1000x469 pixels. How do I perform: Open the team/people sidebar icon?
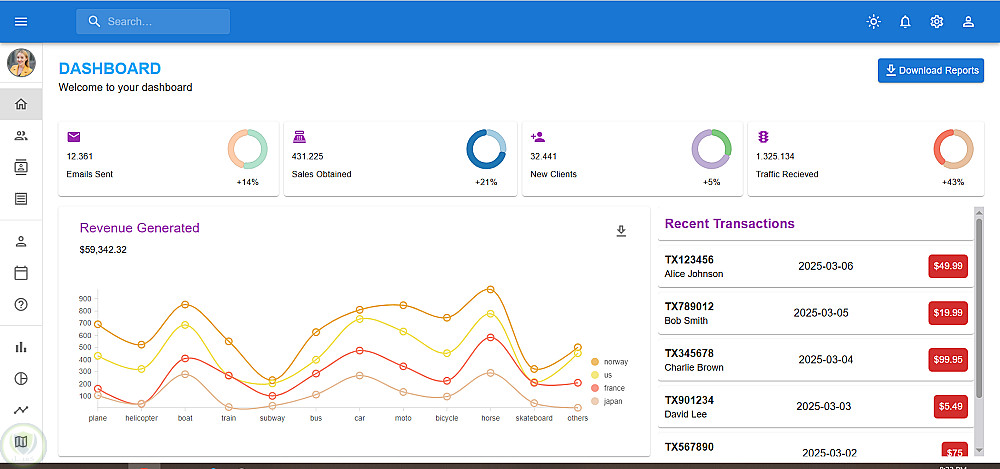[x=21, y=135]
